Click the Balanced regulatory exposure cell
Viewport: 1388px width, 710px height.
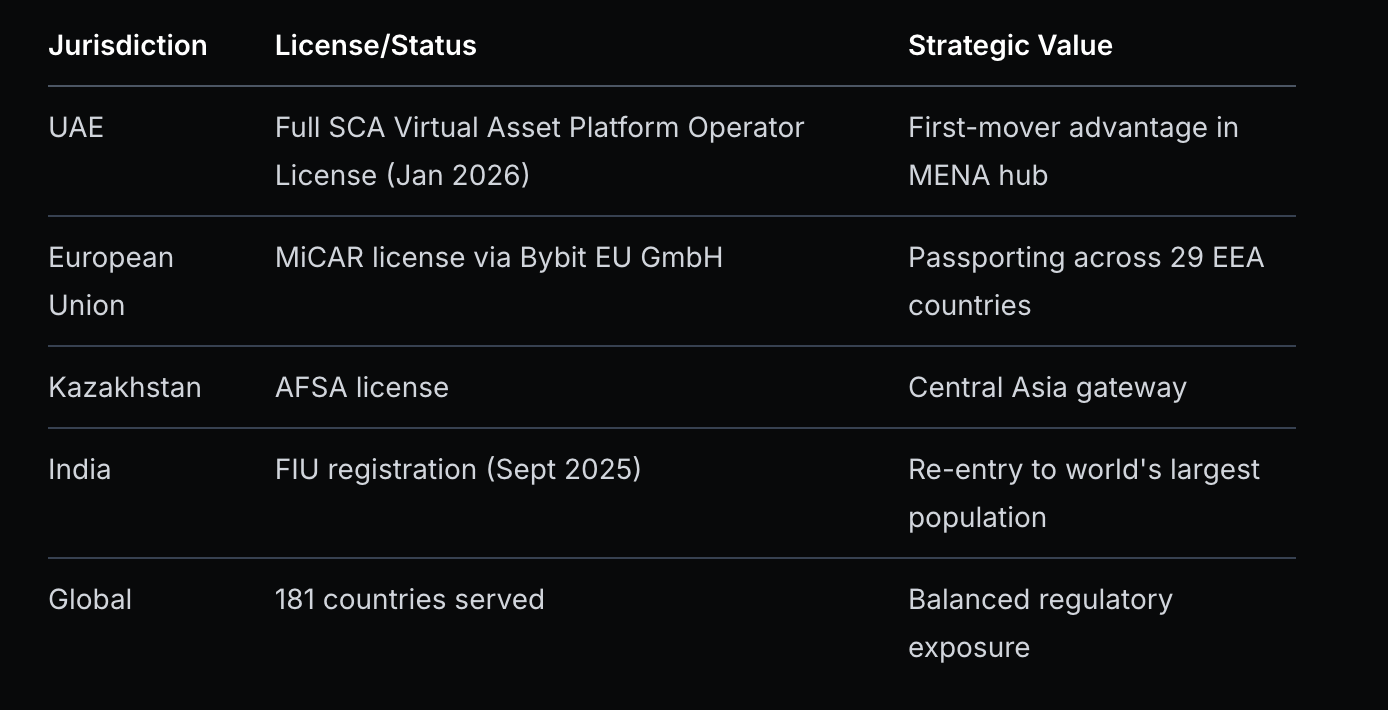pos(1040,623)
